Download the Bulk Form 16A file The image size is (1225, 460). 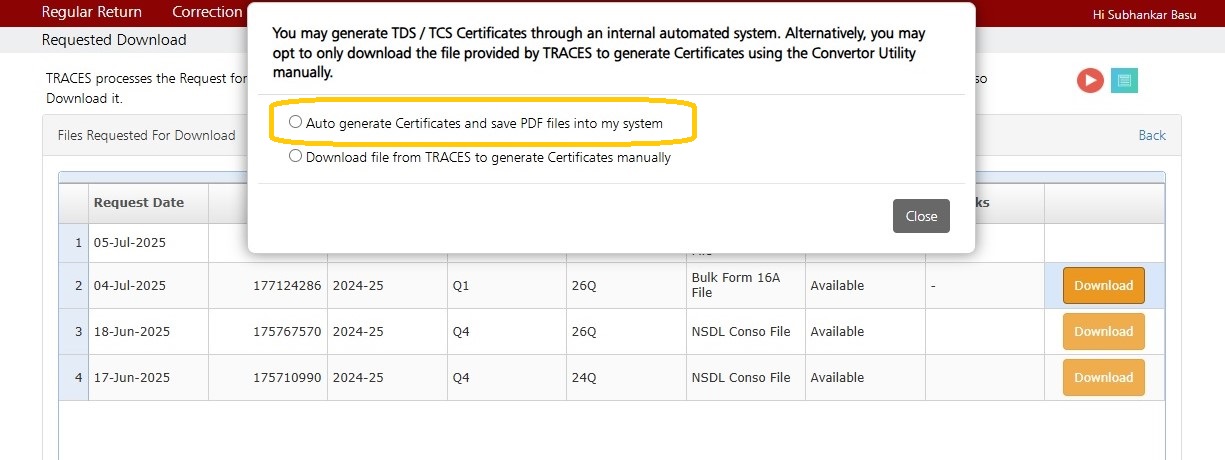[x=1104, y=285]
